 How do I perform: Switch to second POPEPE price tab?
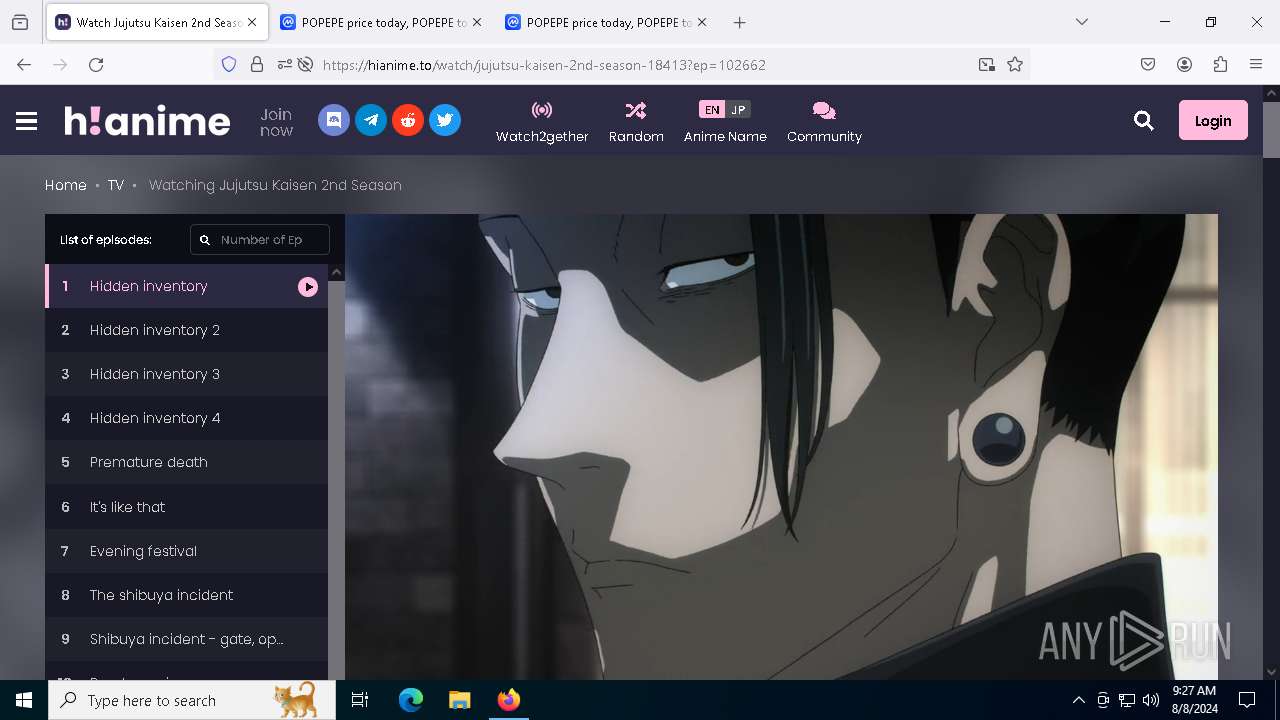coord(606,22)
